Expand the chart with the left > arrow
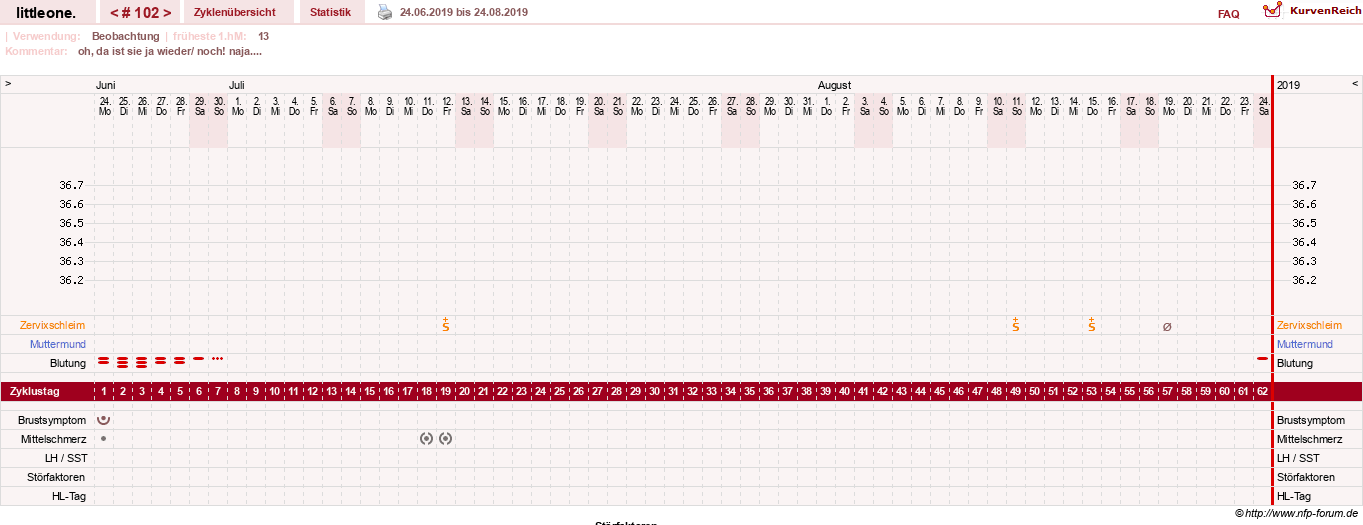Image resolution: width=1363 pixels, height=525 pixels. click(8, 84)
